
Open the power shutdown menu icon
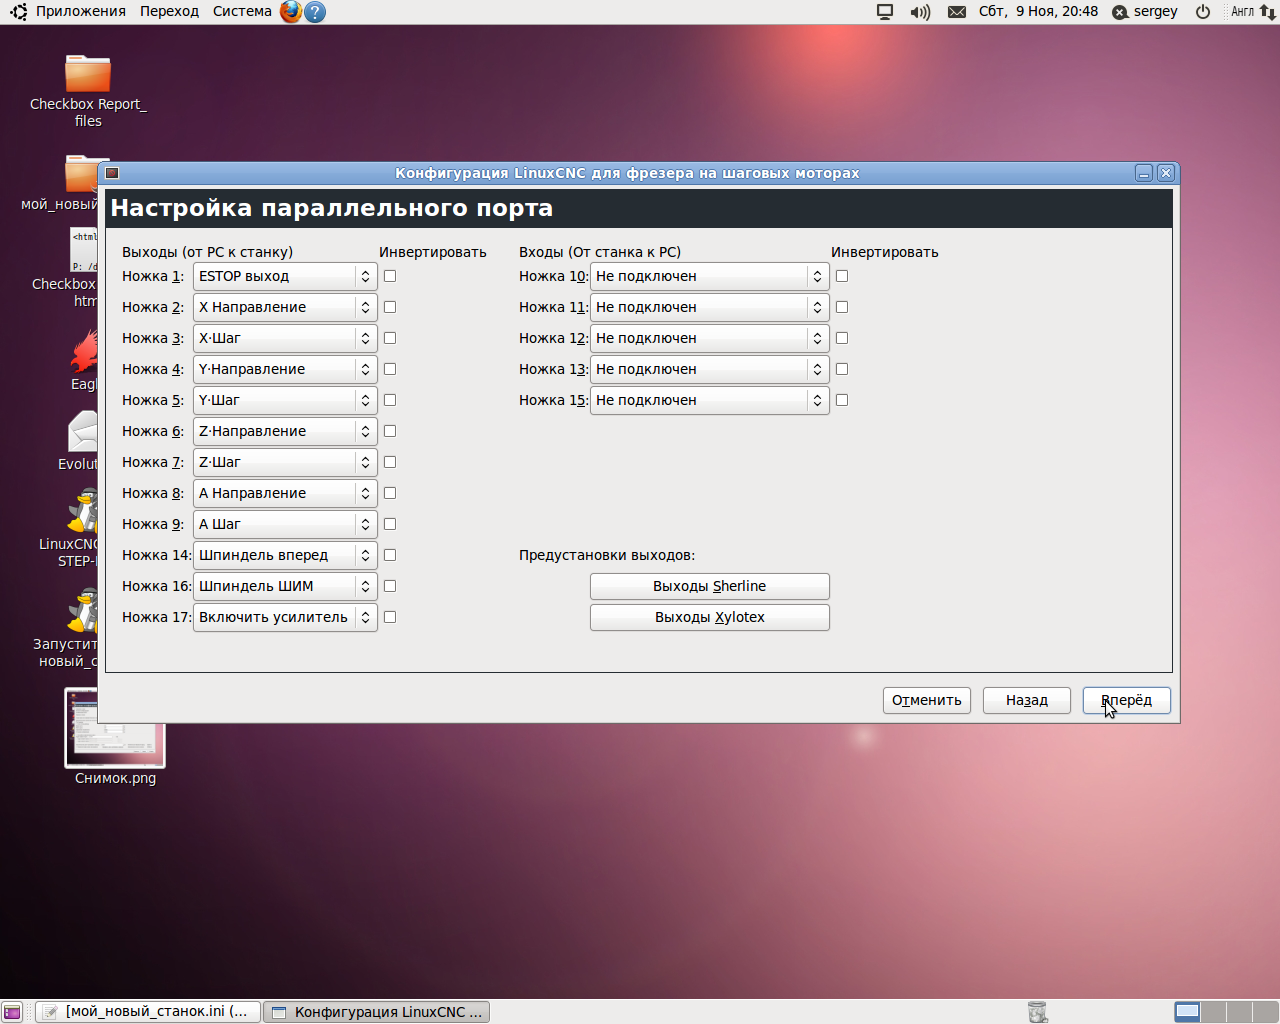coord(1203,12)
